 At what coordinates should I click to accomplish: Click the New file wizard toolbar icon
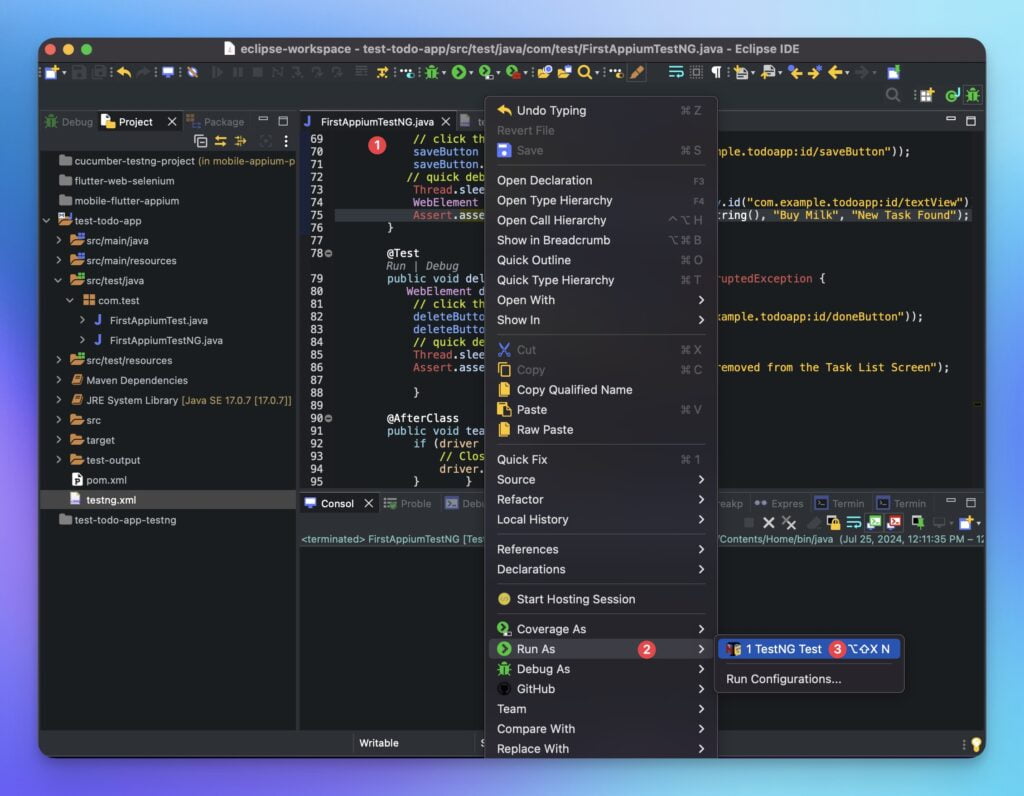click(x=52, y=72)
